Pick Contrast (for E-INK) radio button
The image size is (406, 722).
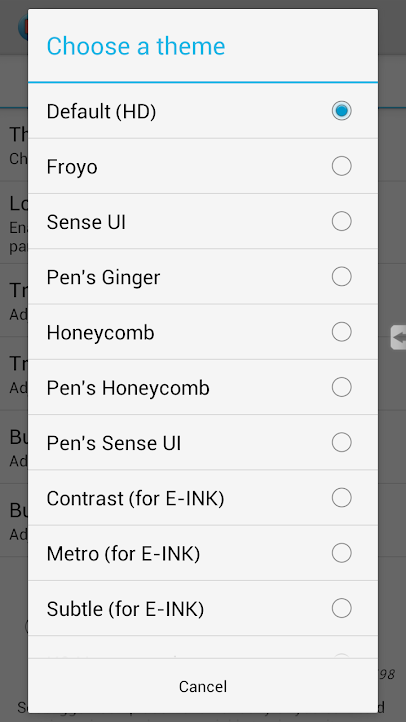[342, 498]
